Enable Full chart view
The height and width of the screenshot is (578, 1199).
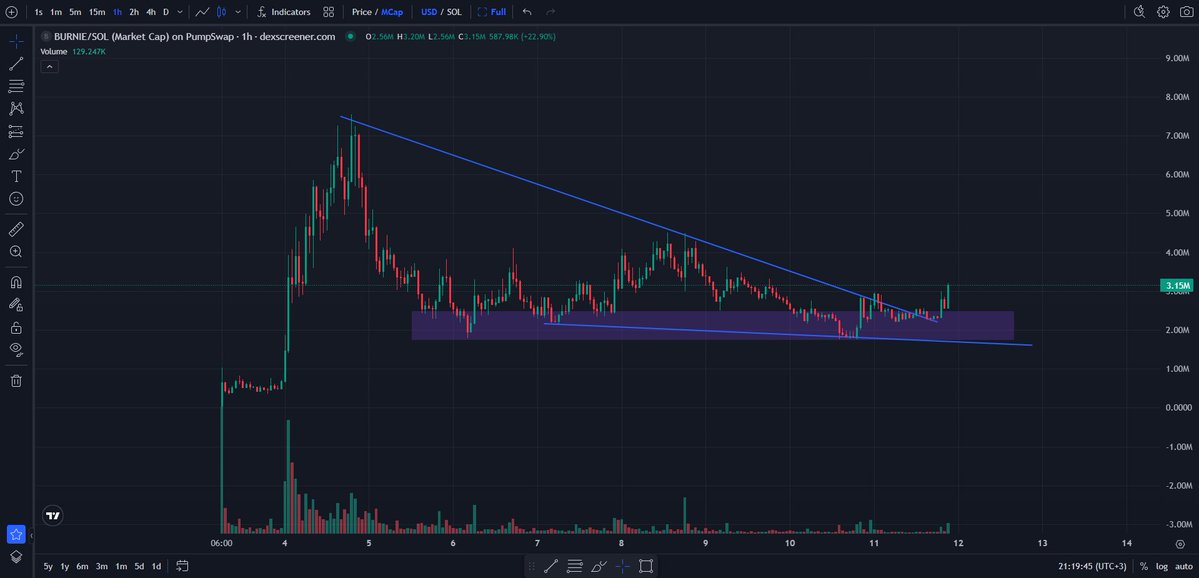[492, 11]
